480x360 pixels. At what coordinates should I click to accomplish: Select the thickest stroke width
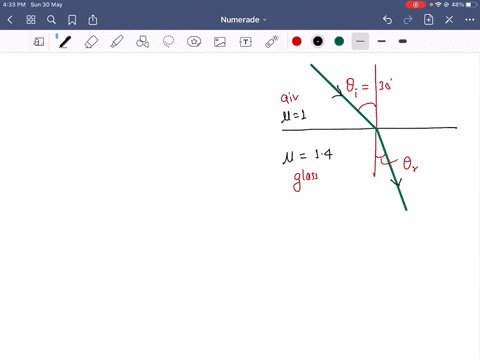pos(403,41)
